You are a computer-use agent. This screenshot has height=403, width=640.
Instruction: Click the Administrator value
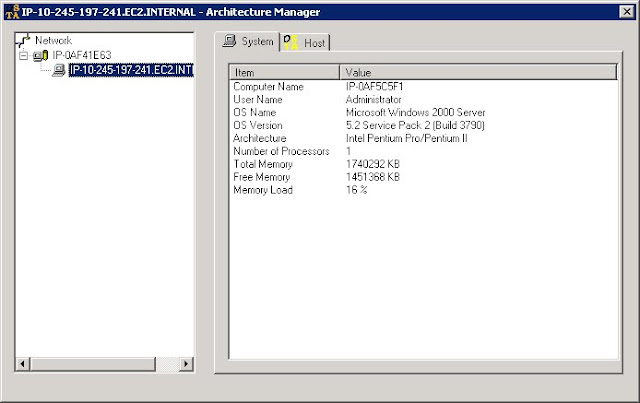click(x=373, y=100)
